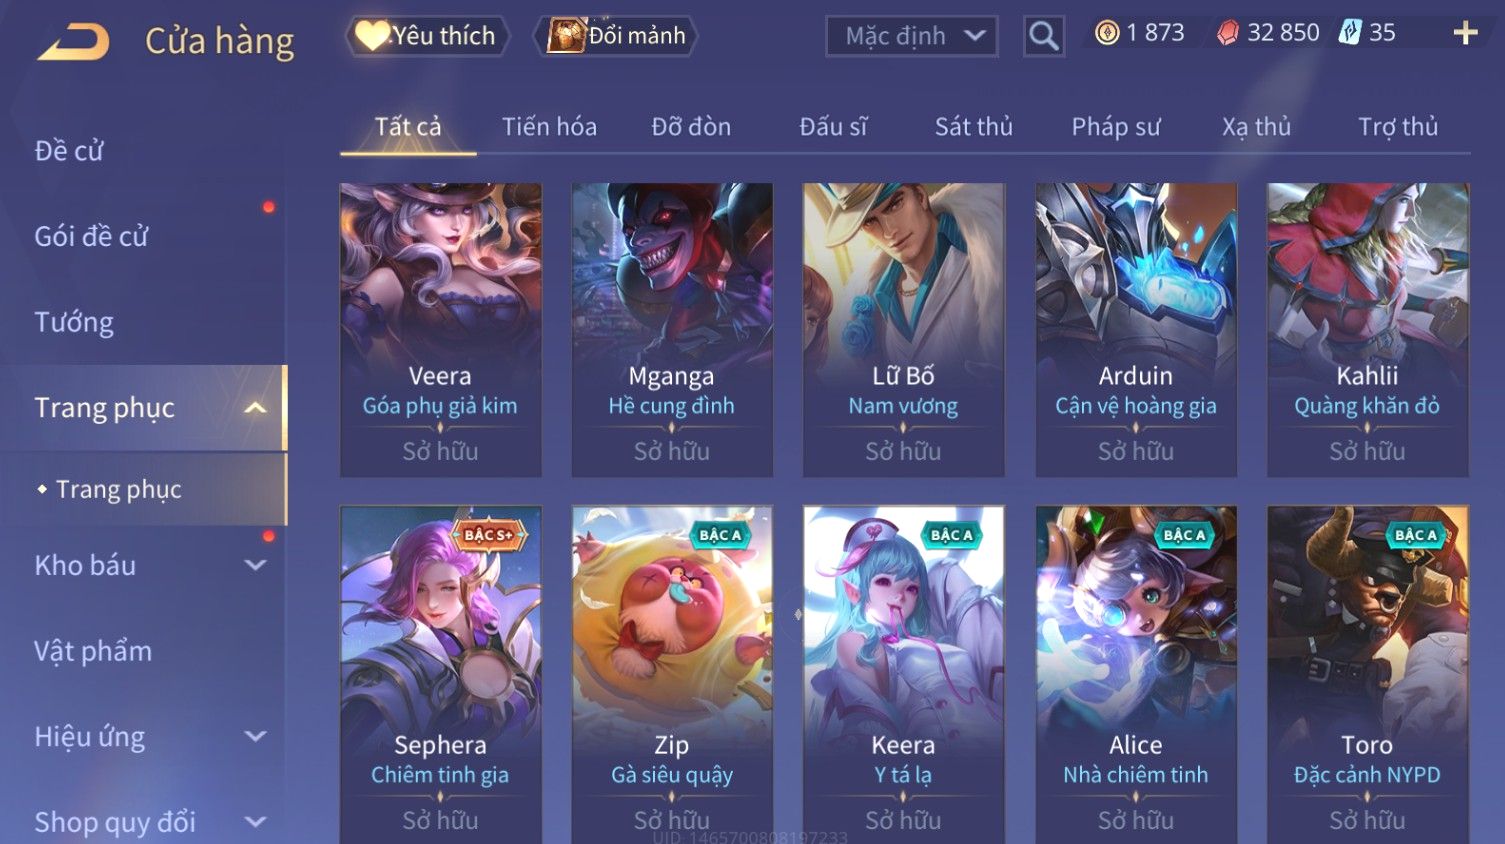Click the gold coin balance icon
The height and width of the screenshot is (844, 1505).
click(x=1107, y=33)
